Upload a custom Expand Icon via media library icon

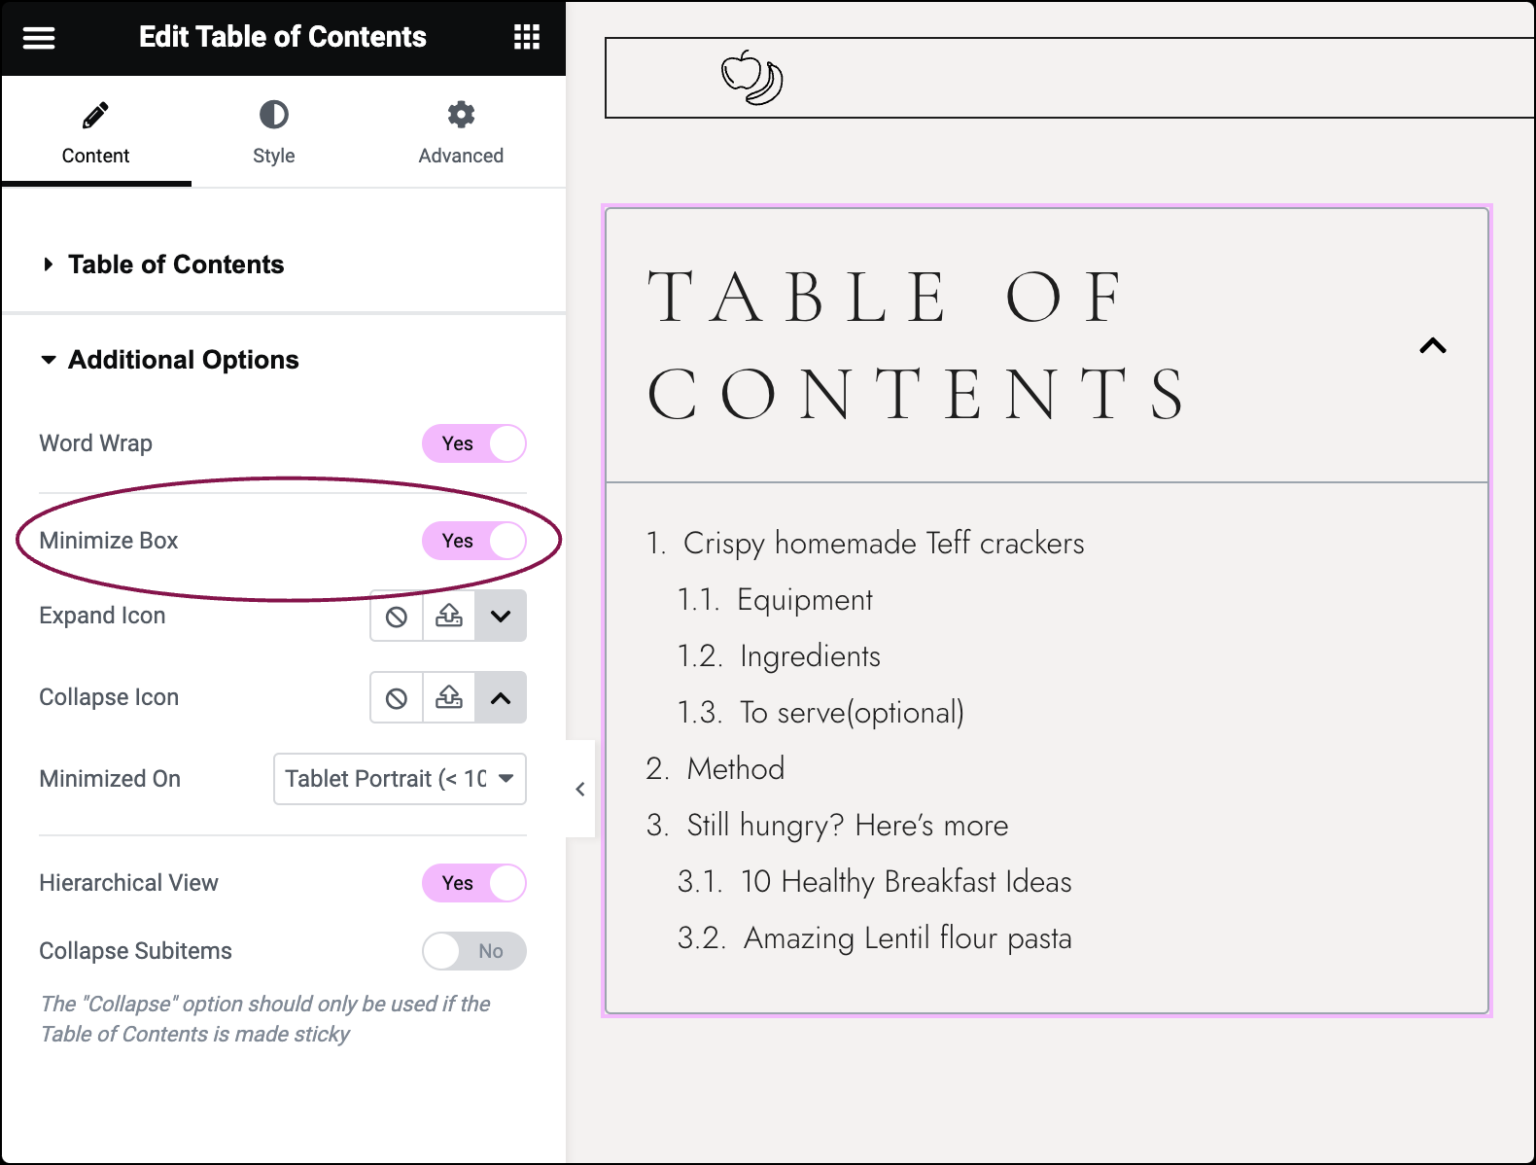[448, 616]
